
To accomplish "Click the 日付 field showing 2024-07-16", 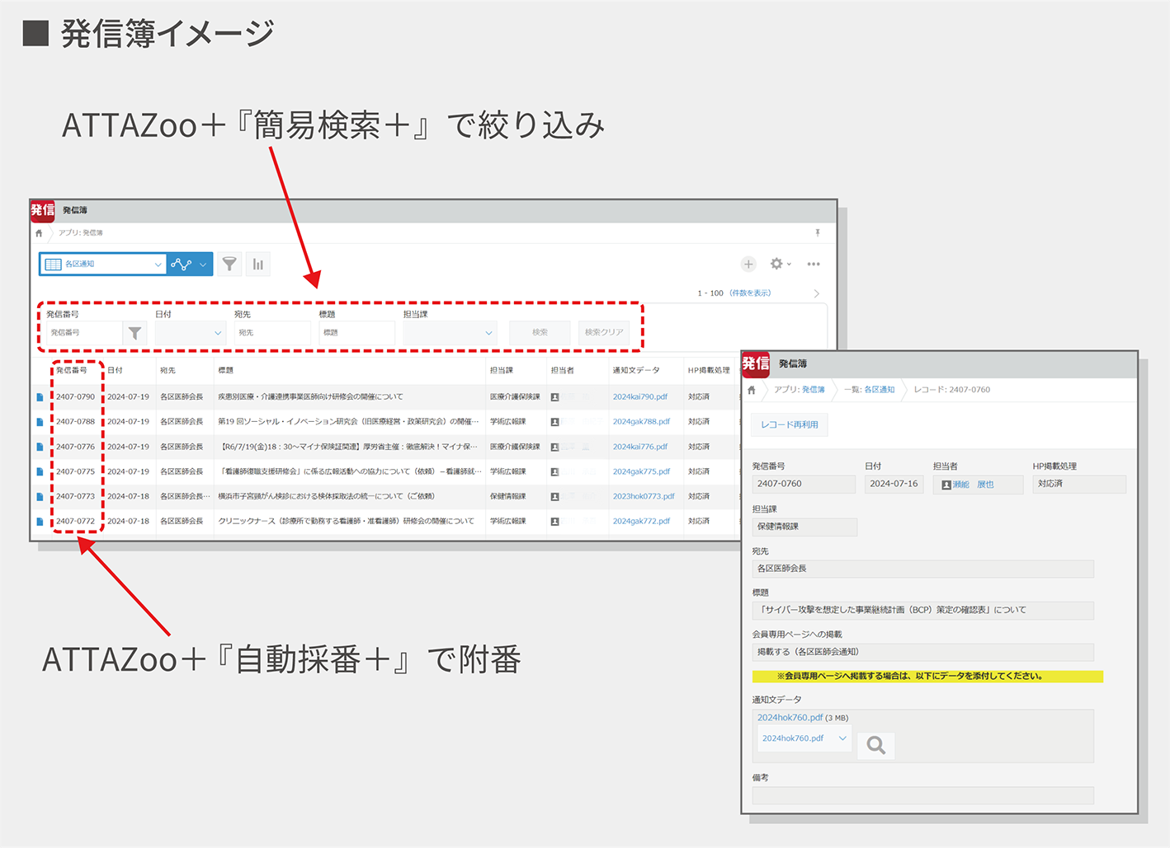I will 894,484.
